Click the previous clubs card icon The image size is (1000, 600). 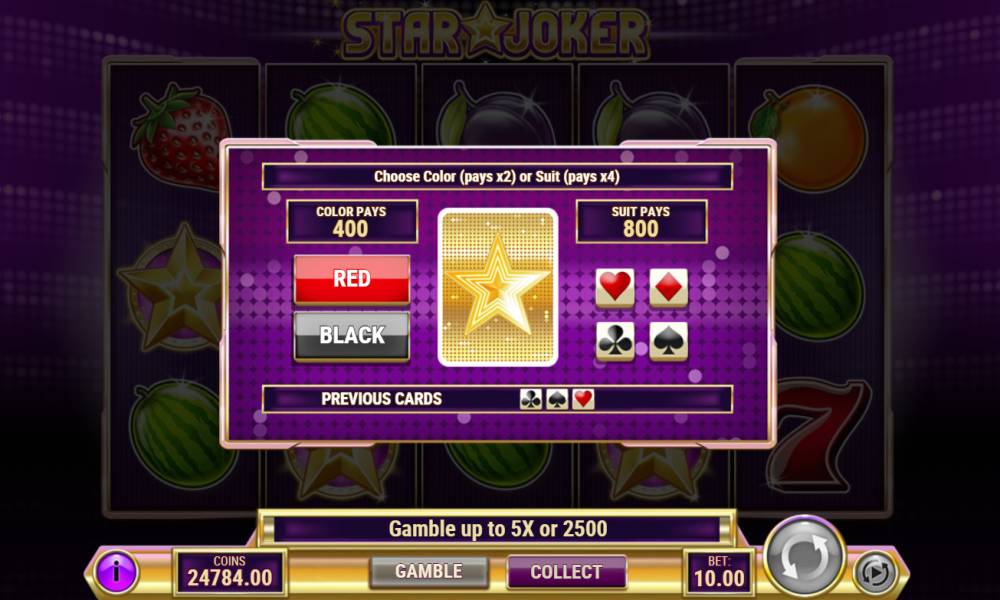tap(531, 399)
